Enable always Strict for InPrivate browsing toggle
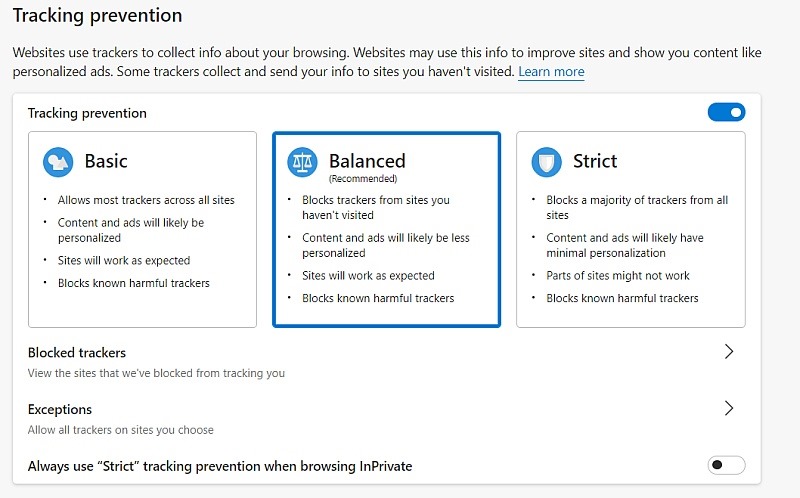This screenshot has width=800, height=498. pyautogui.click(x=726, y=465)
